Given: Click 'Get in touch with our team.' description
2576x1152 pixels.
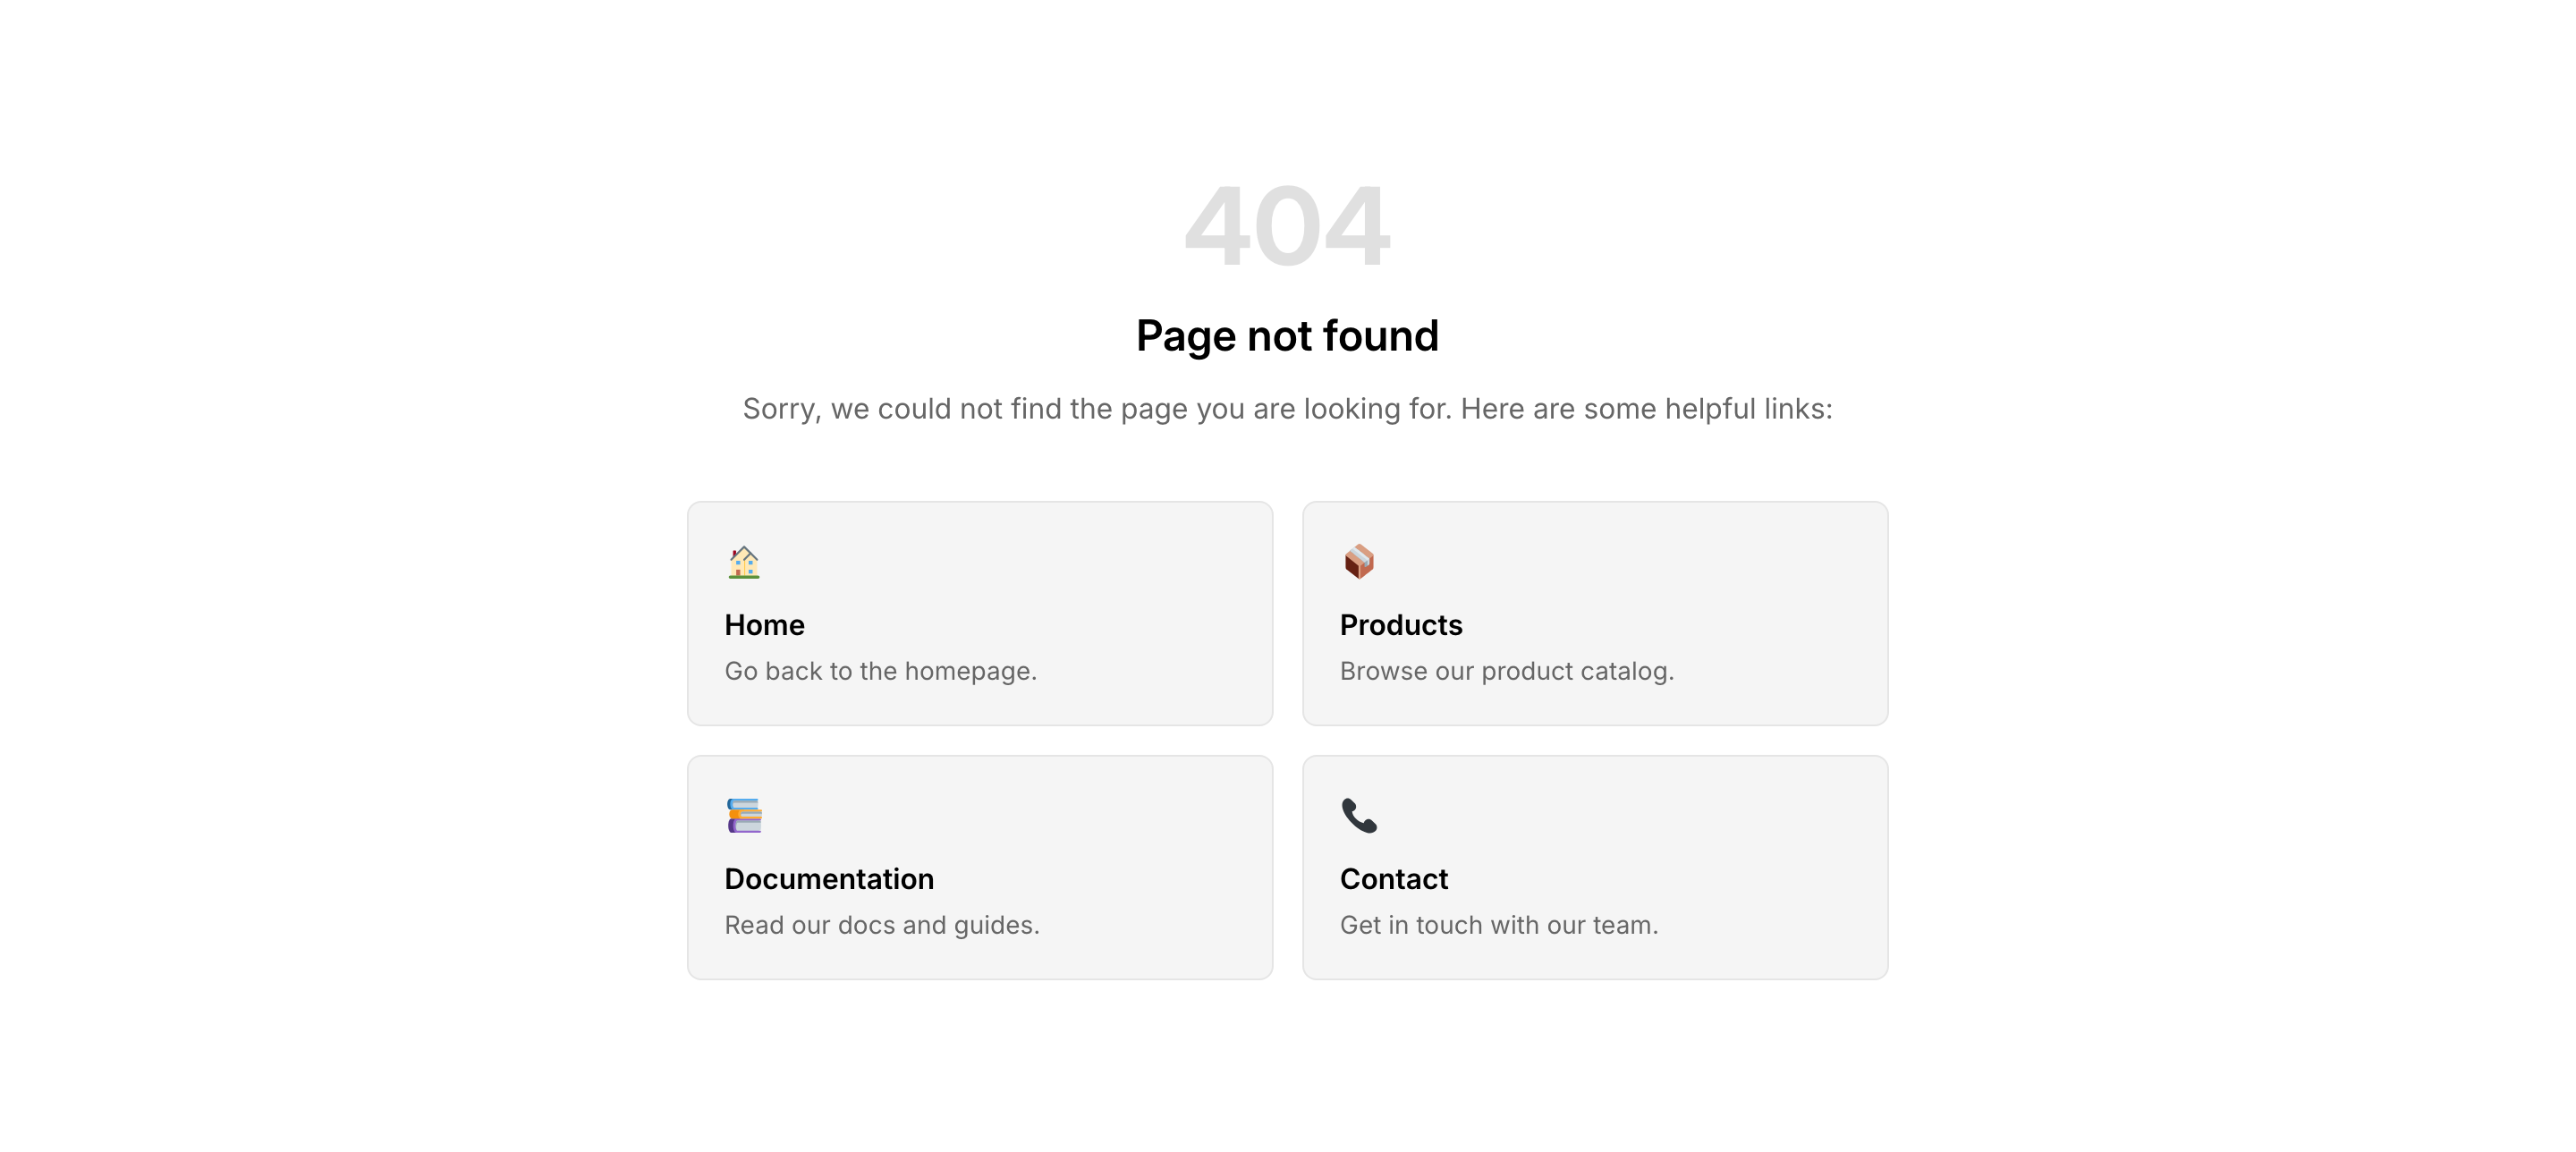Looking at the screenshot, I should pos(1499,925).
